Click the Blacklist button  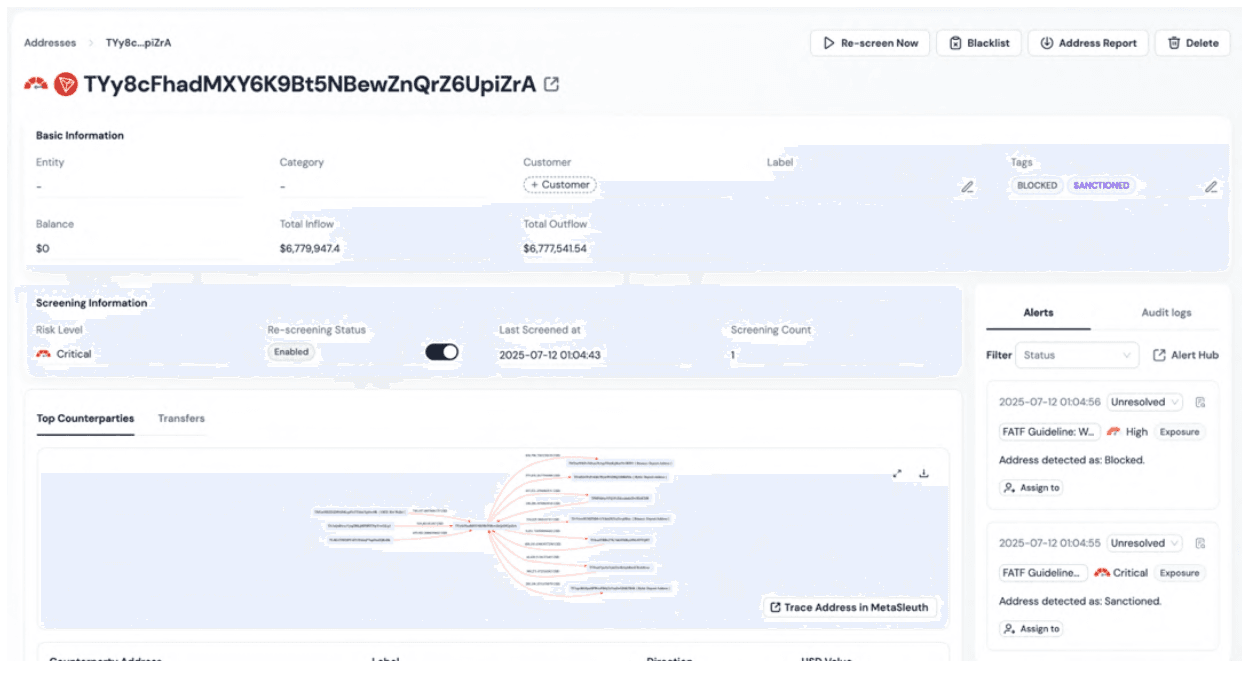[979, 43]
